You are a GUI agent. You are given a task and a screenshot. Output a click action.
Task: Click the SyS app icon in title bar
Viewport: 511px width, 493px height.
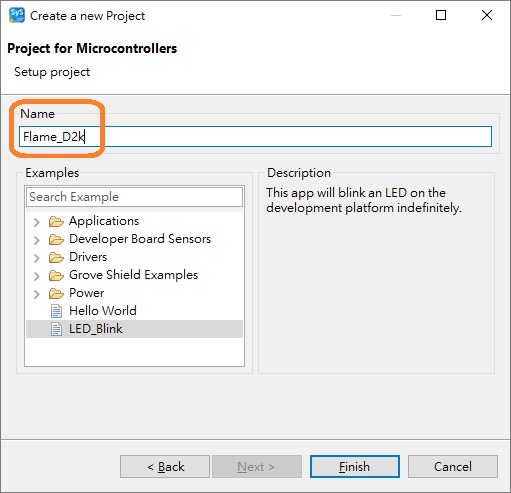pos(17,15)
